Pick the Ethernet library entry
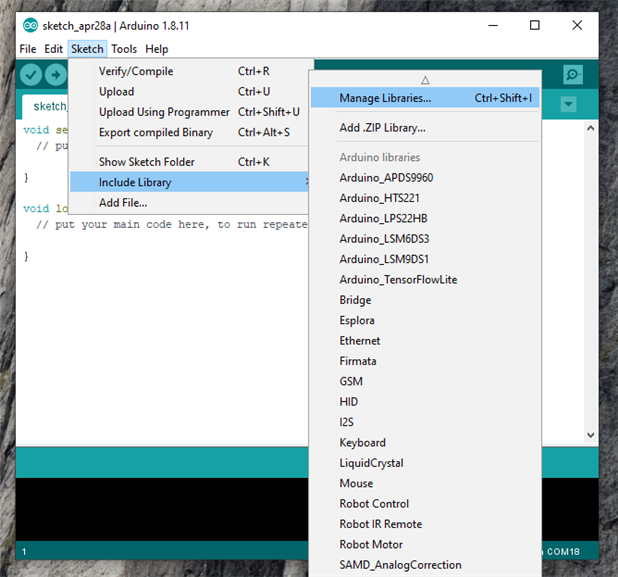The width and height of the screenshot is (618, 577). 360,341
